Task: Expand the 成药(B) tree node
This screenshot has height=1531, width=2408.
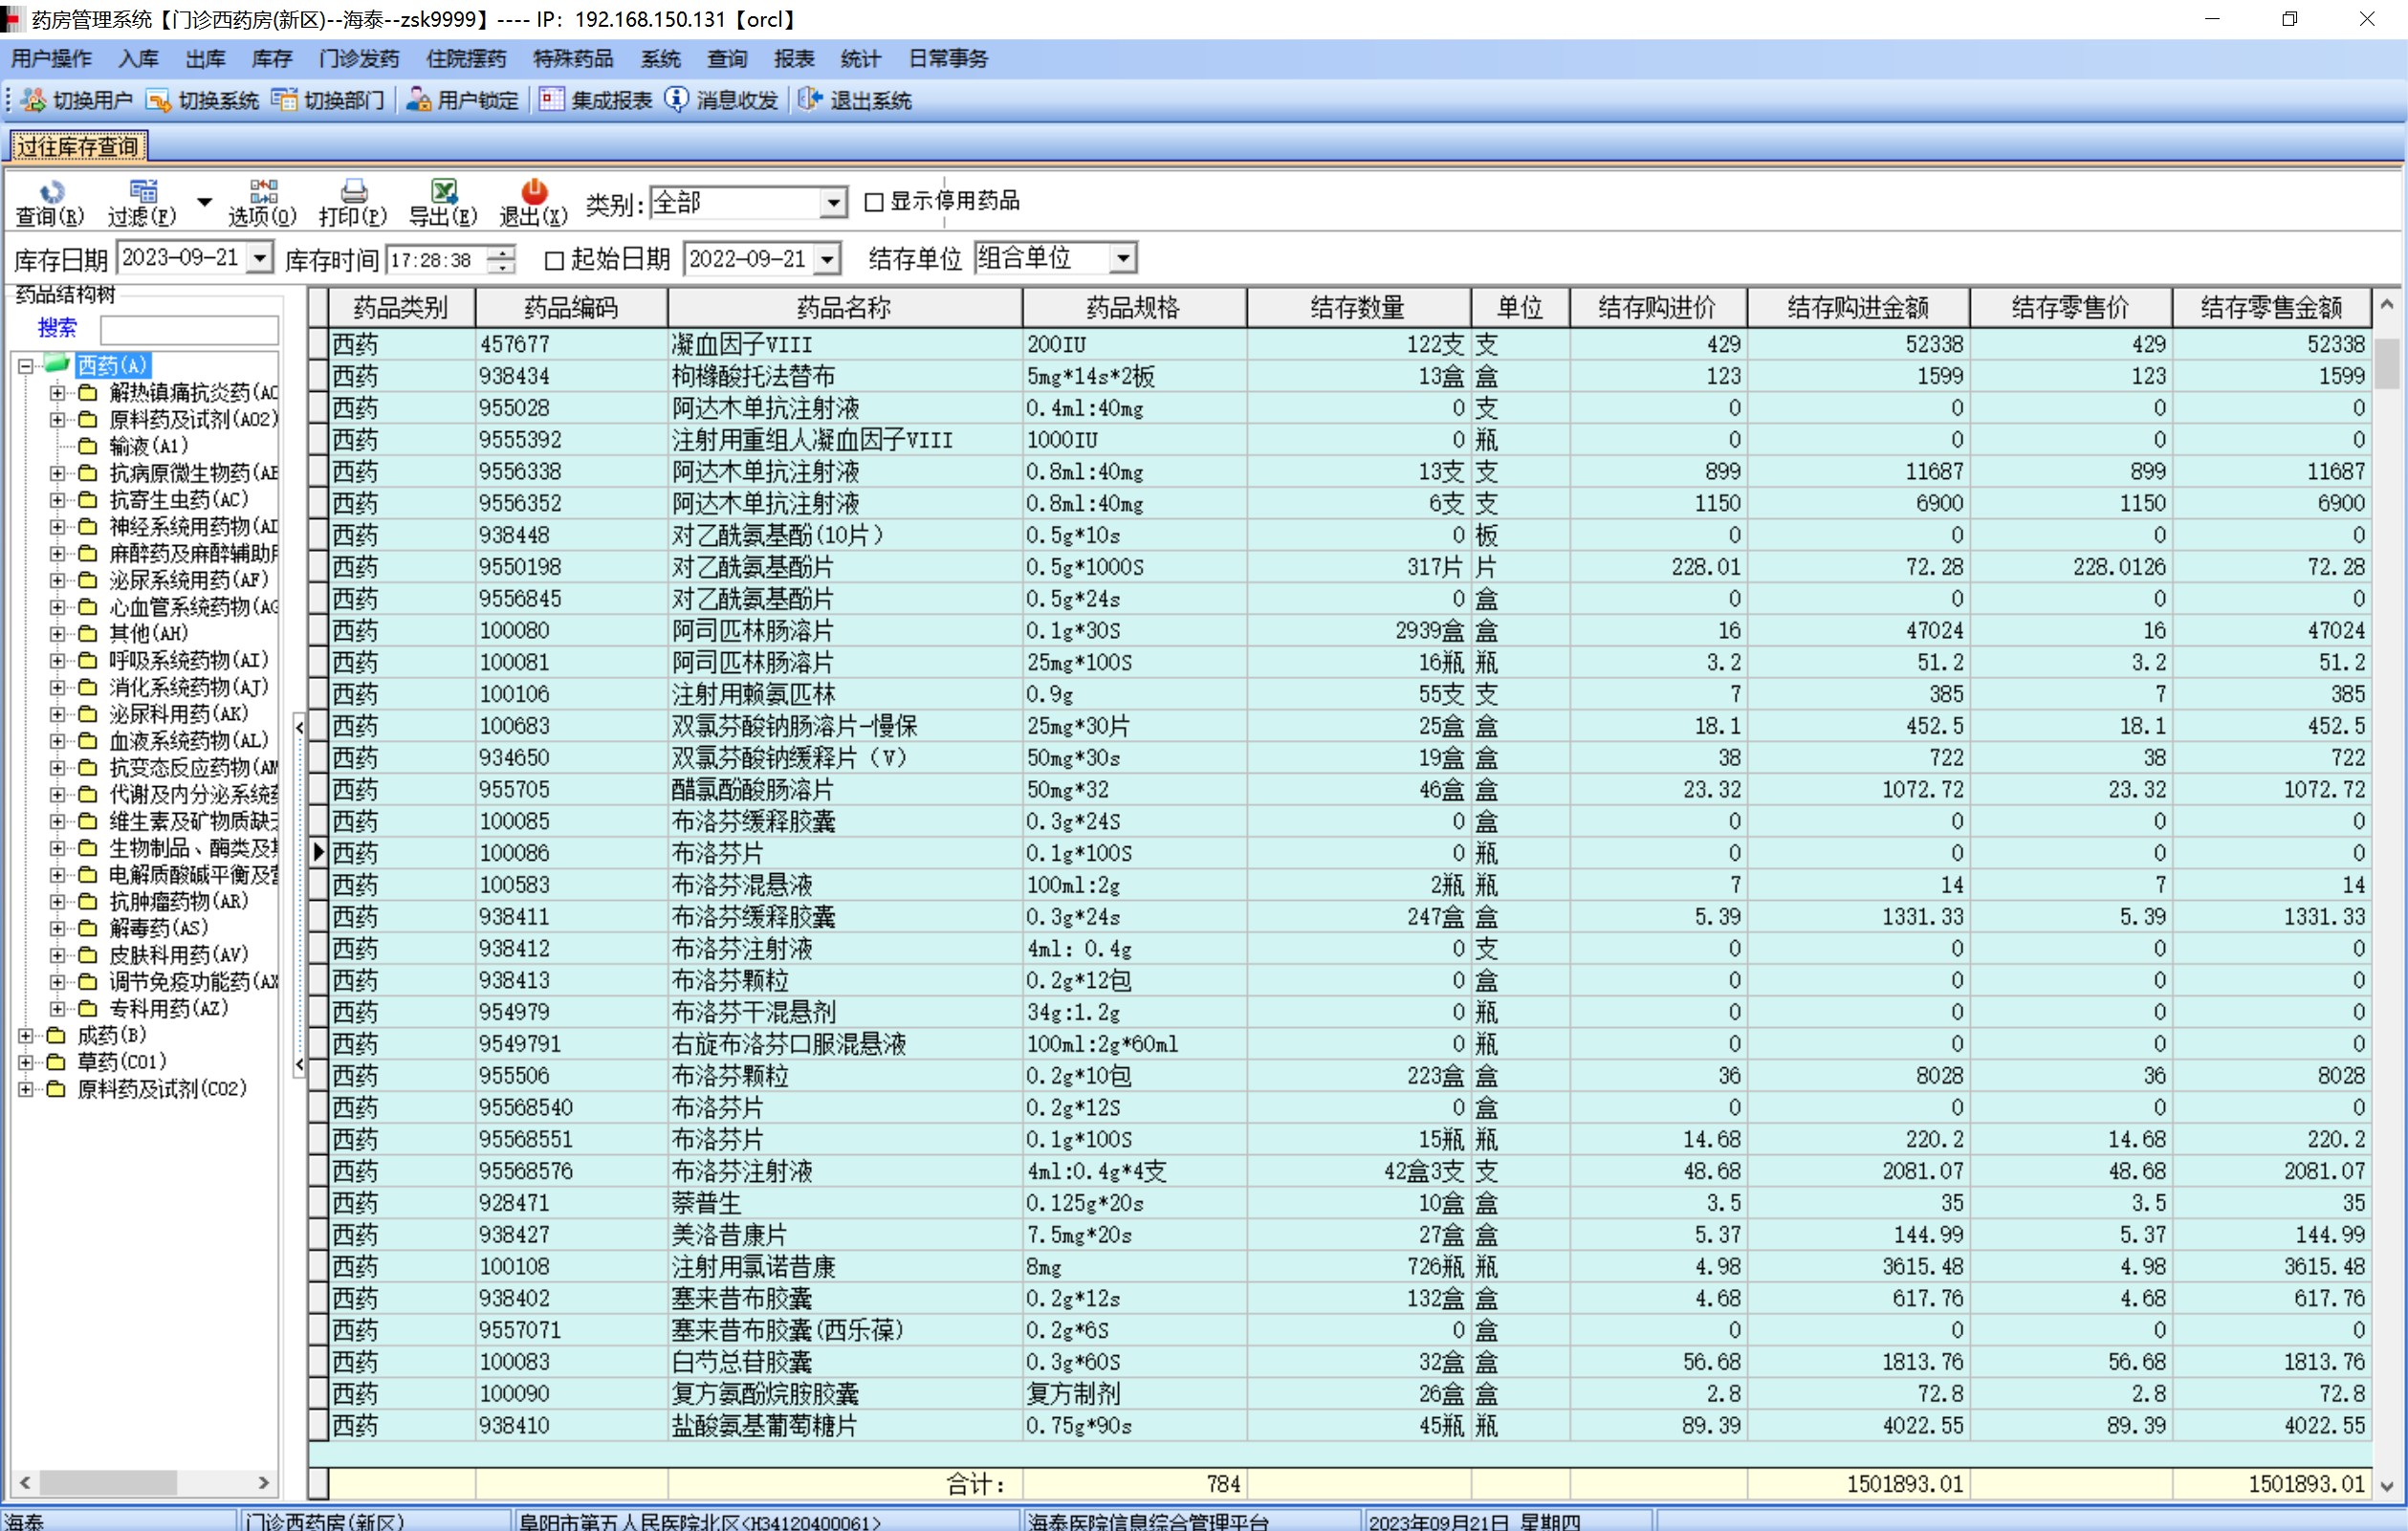Action: click(26, 1035)
